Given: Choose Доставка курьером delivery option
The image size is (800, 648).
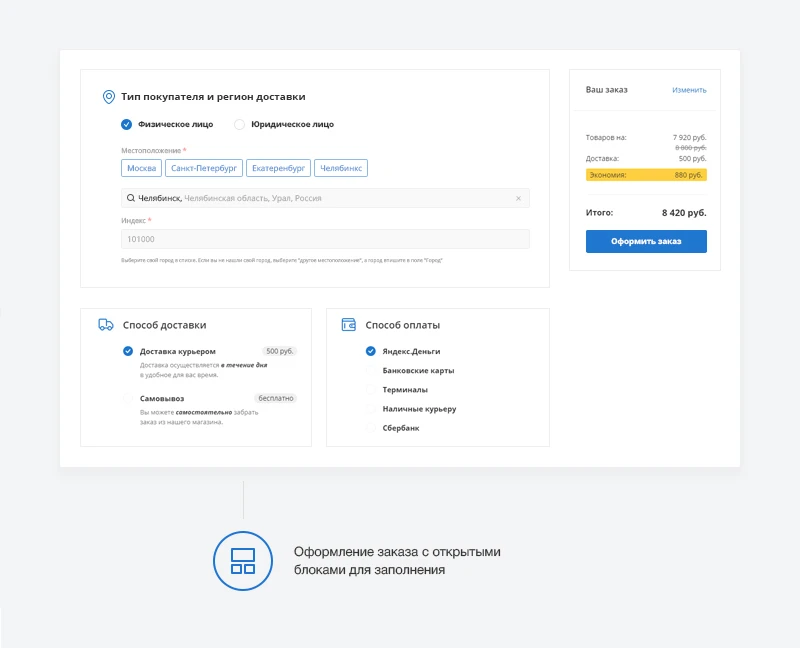Looking at the screenshot, I should pyautogui.click(x=128, y=351).
